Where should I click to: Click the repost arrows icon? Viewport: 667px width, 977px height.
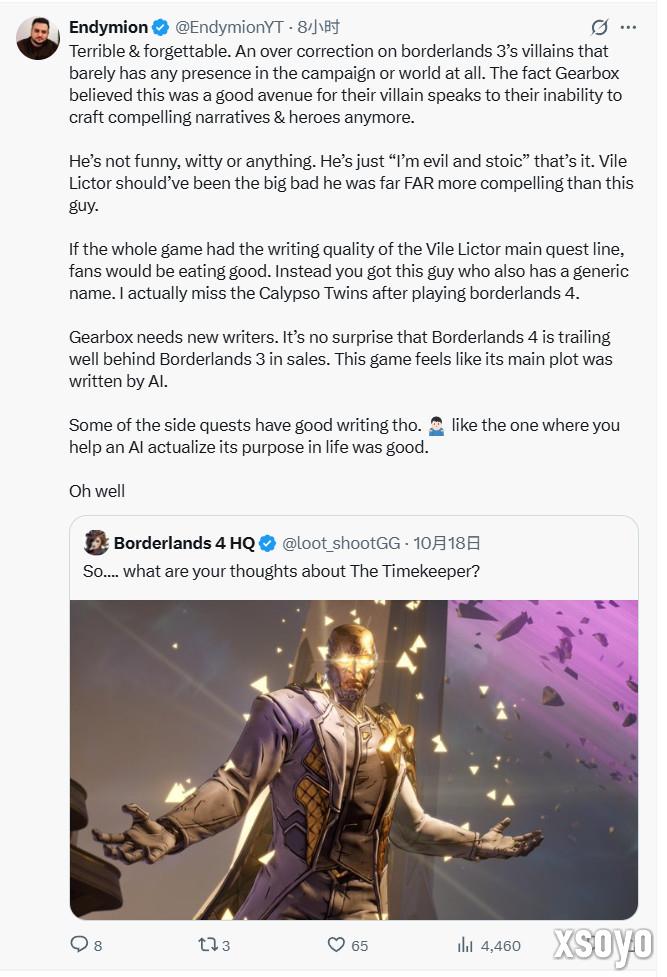coord(206,944)
